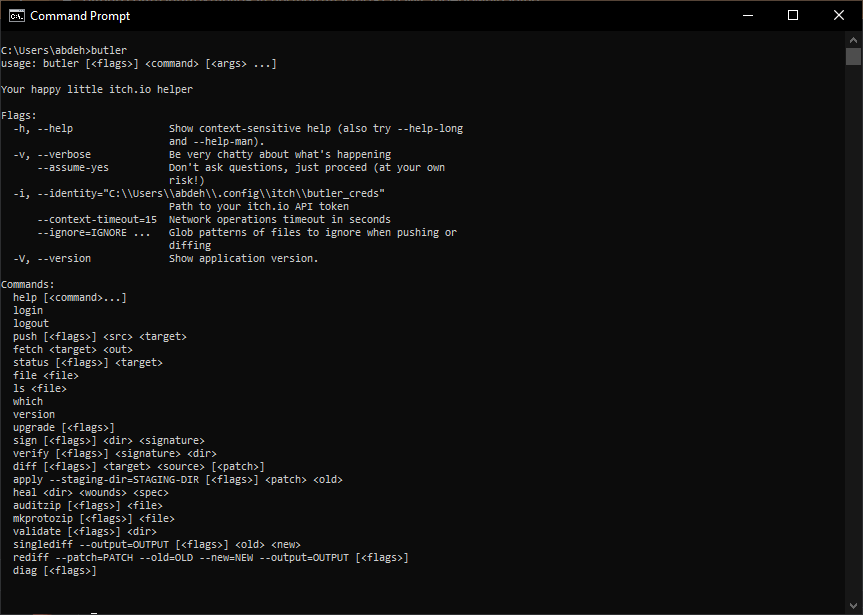Click the 'sign [<flags>] <dir> <signature>' line
The width and height of the screenshot is (863, 615).
pyautogui.click(x=109, y=440)
